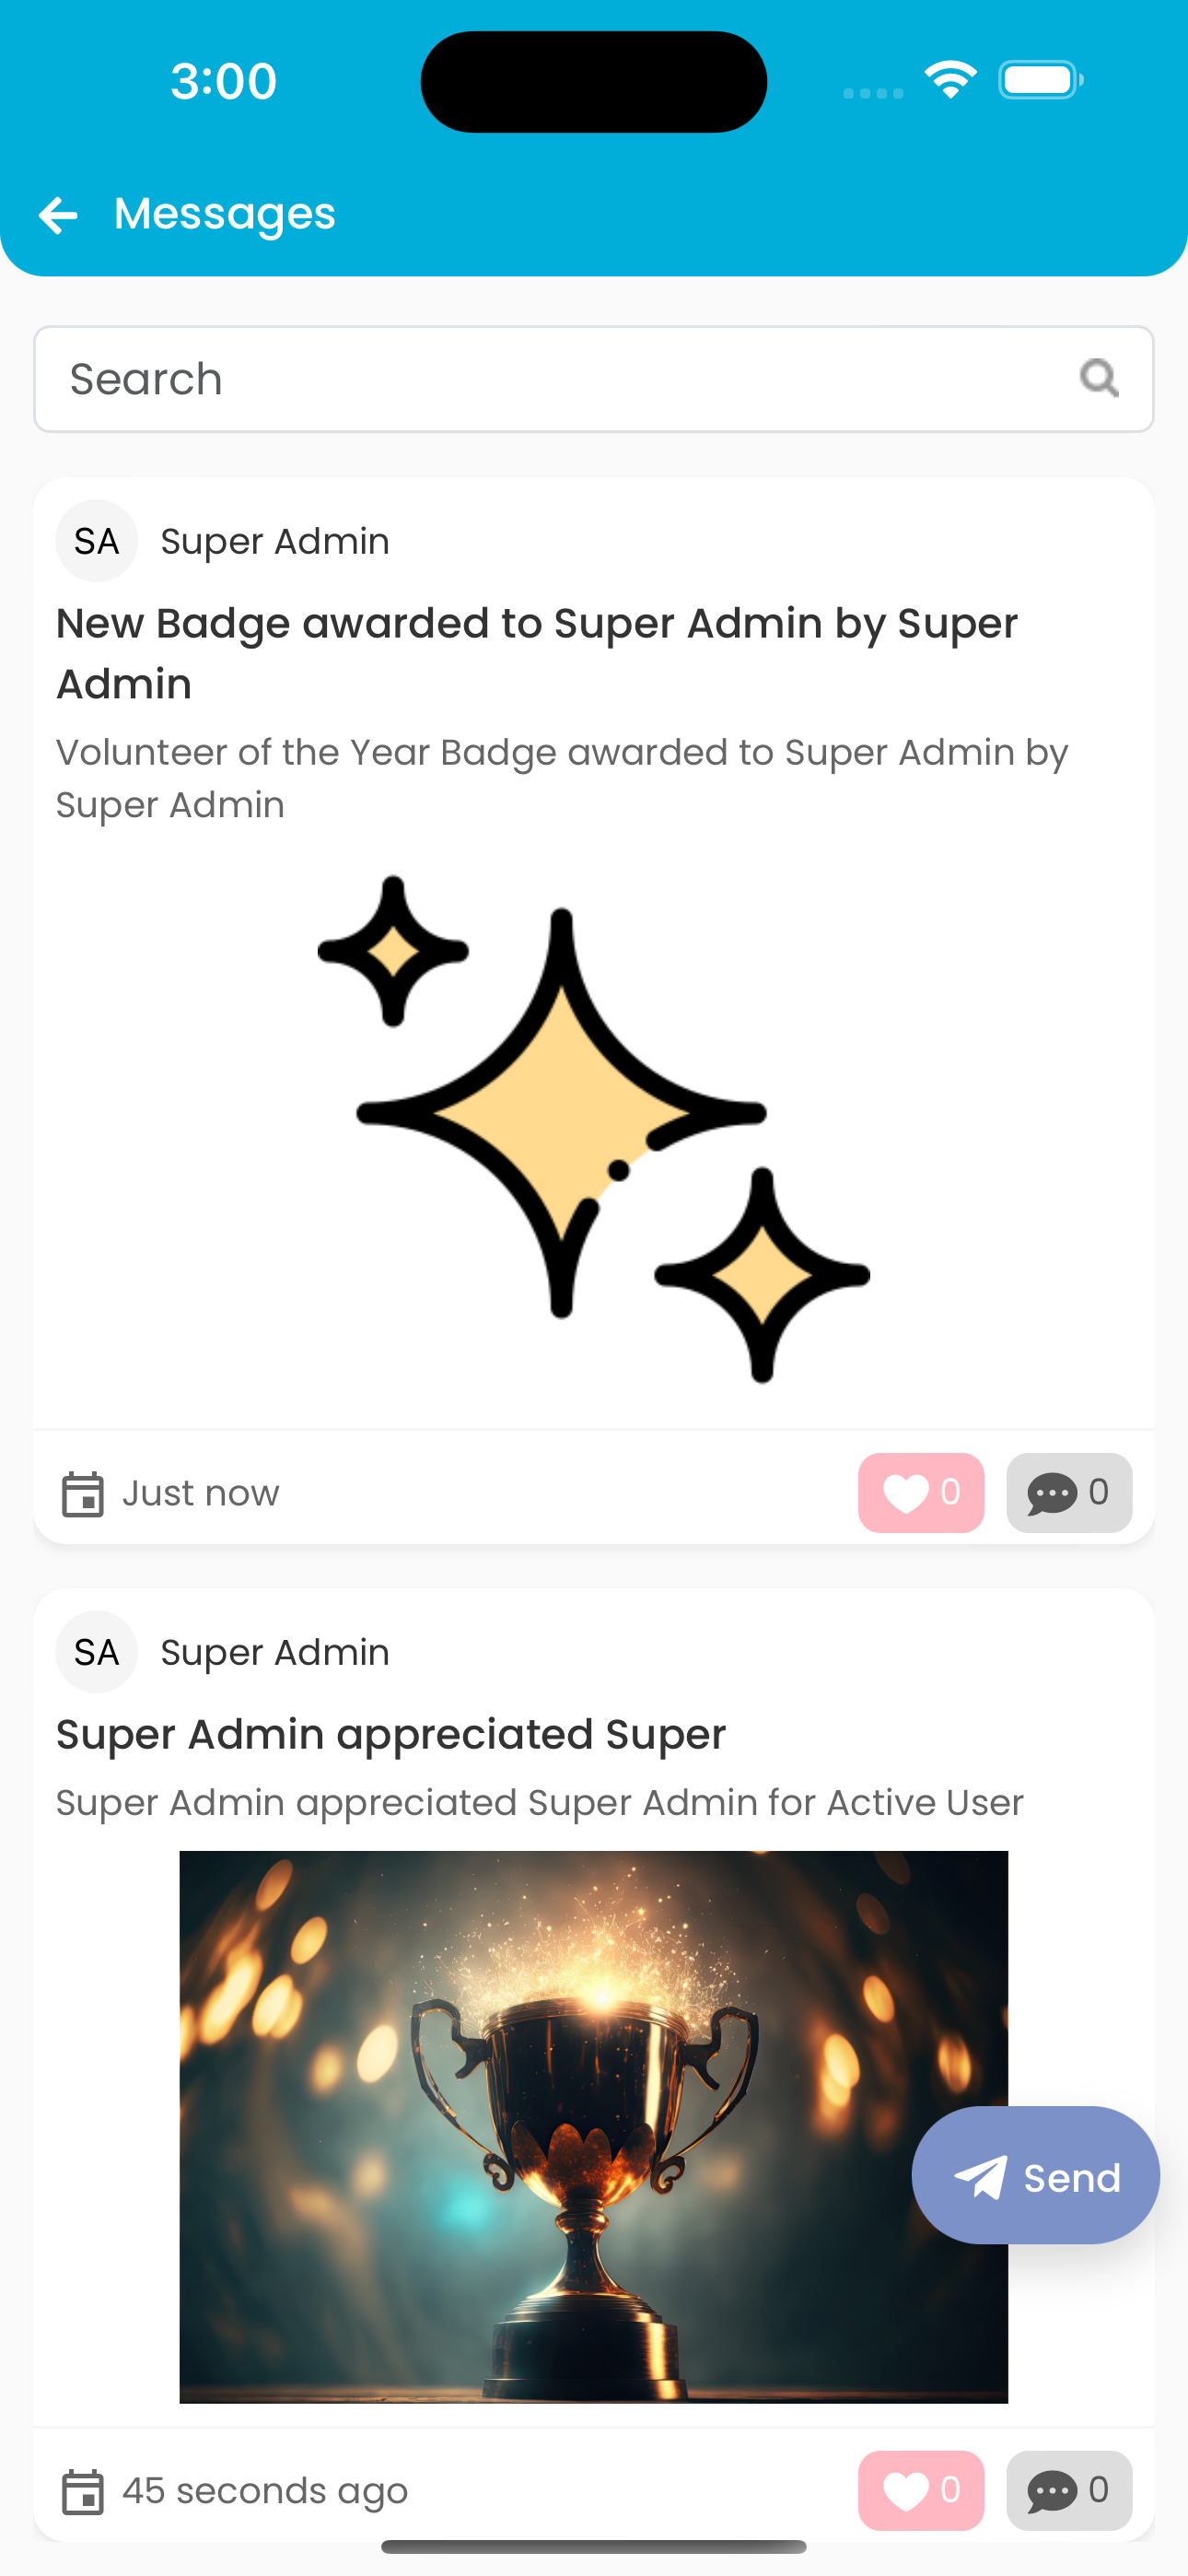This screenshot has width=1188, height=2576.
Task: Open comments on the appreciation post
Action: (1069, 2490)
